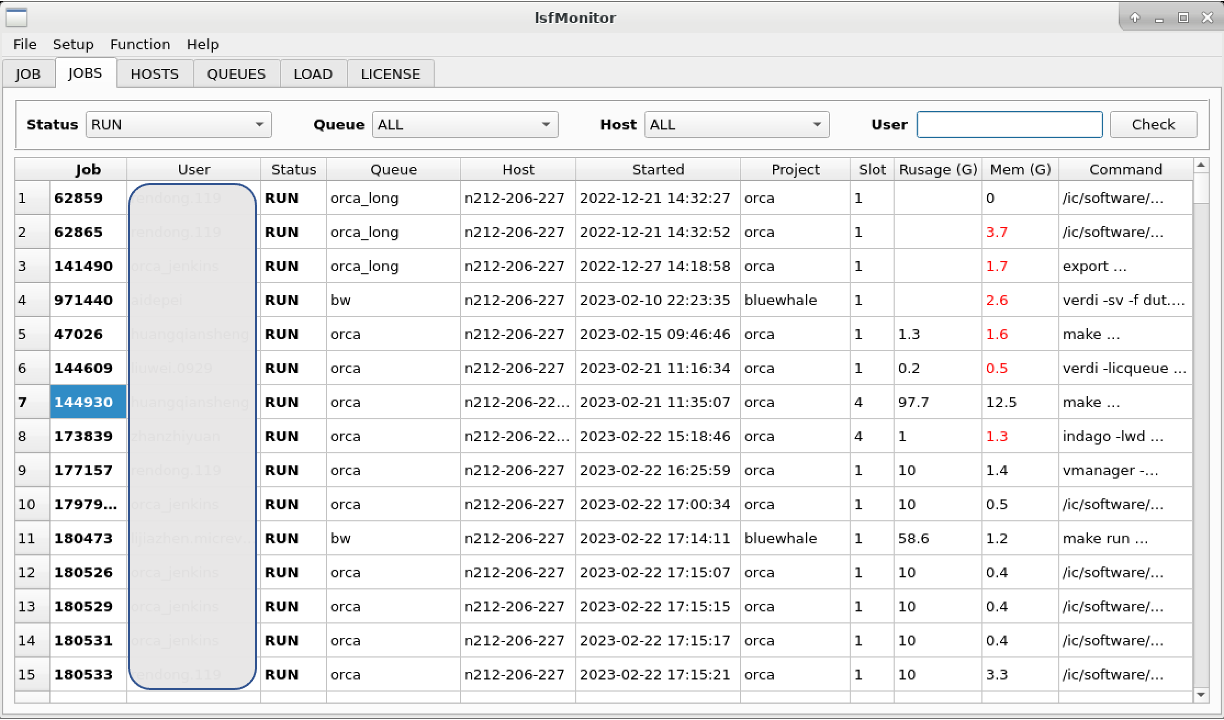Click the lsfMonitor window icon
The height and width of the screenshot is (720, 1224).
point(14,17)
